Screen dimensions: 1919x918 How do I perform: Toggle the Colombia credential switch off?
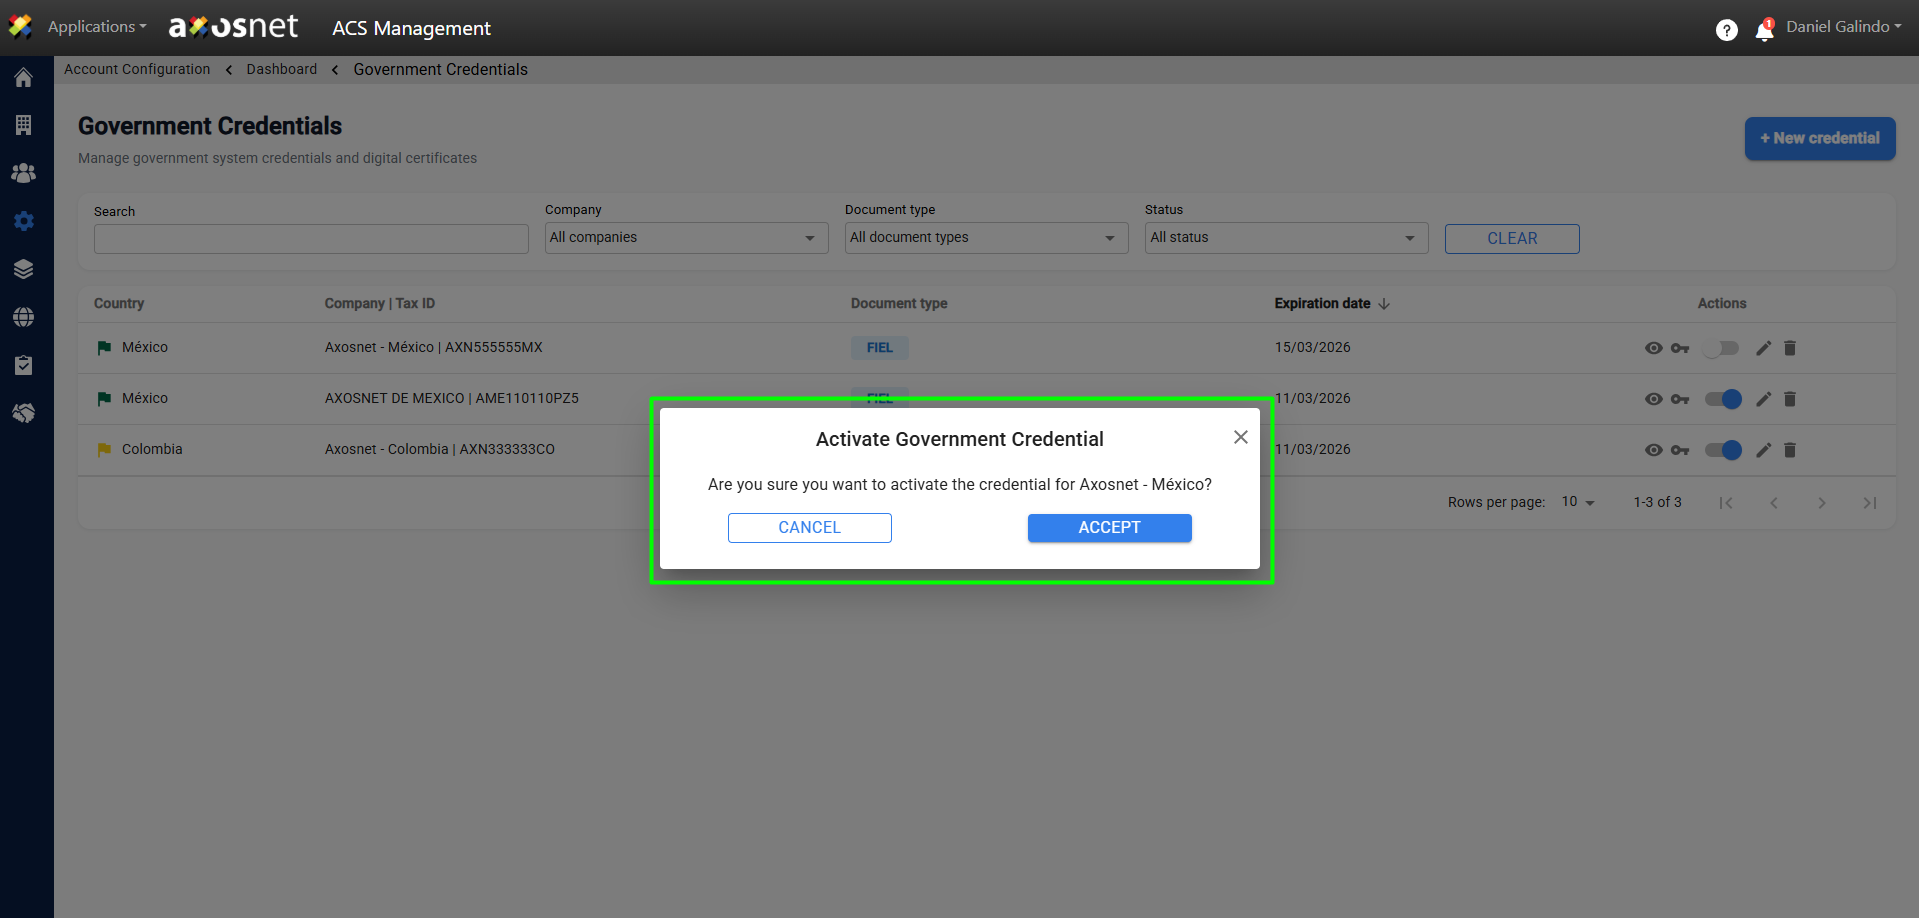[1722, 450]
